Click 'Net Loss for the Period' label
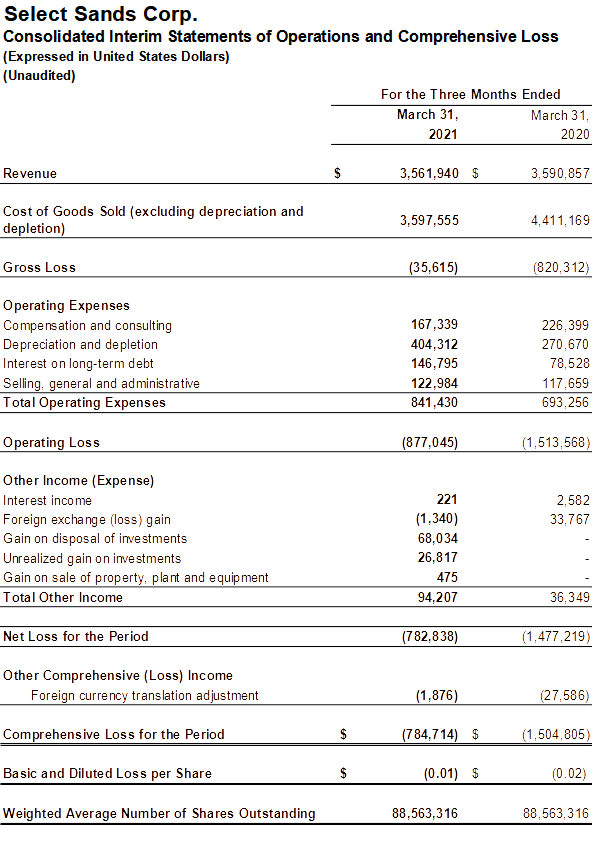 [x=76, y=637]
